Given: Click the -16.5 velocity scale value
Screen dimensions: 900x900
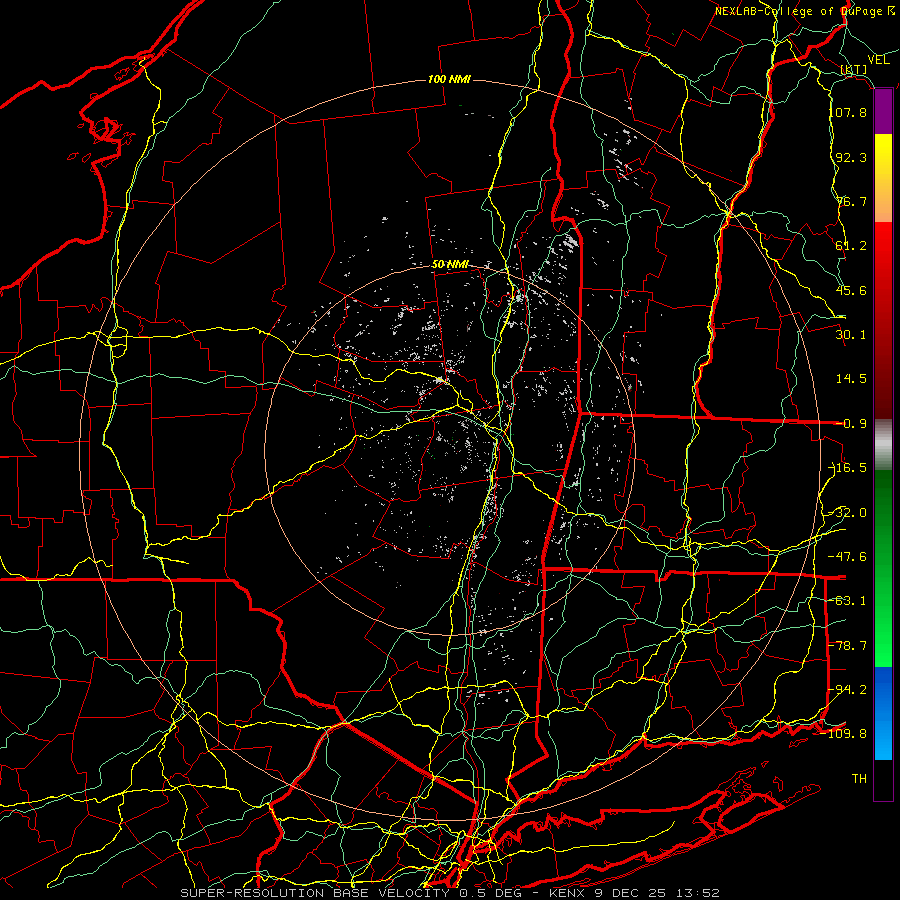Looking at the screenshot, I should tap(848, 468).
